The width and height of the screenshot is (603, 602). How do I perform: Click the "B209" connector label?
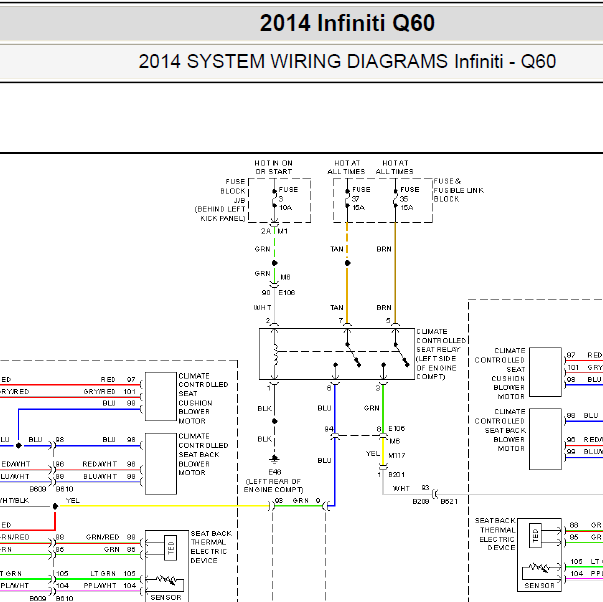point(420,502)
